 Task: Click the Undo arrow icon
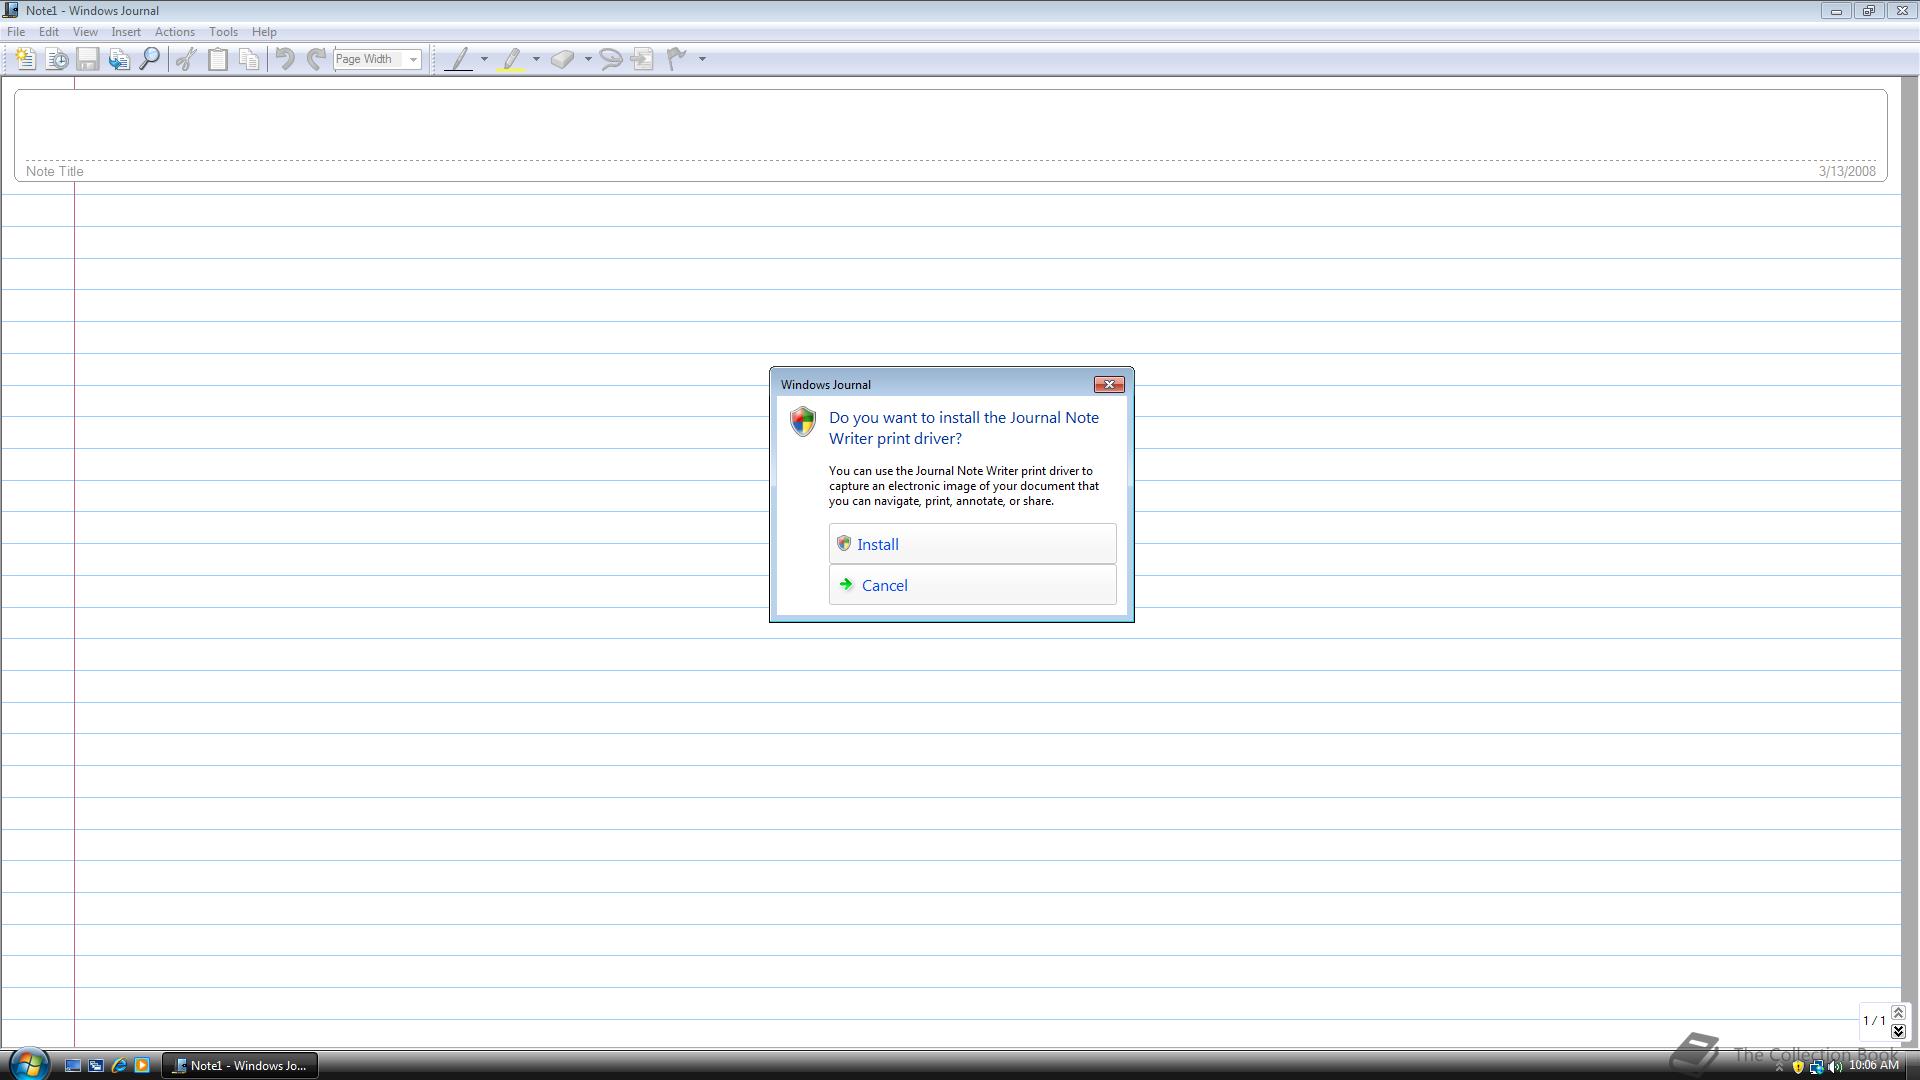(285, 59)
